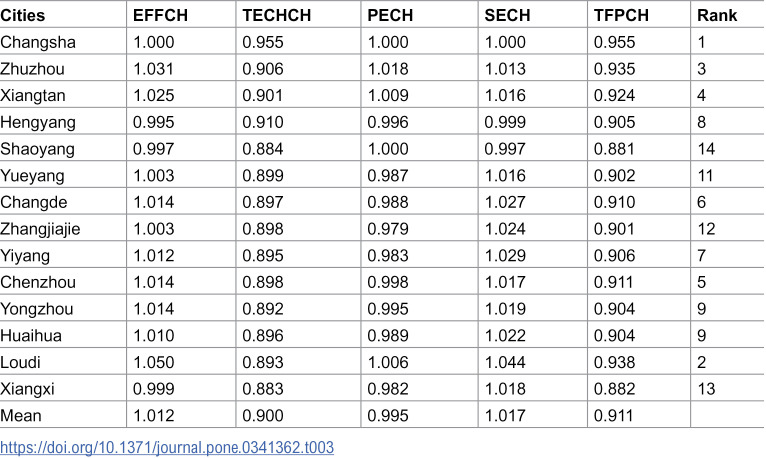Click Xiangxi's TECHCH value 0.883
The width and height of the screenshot is (766, 458).
coord(263,389)
